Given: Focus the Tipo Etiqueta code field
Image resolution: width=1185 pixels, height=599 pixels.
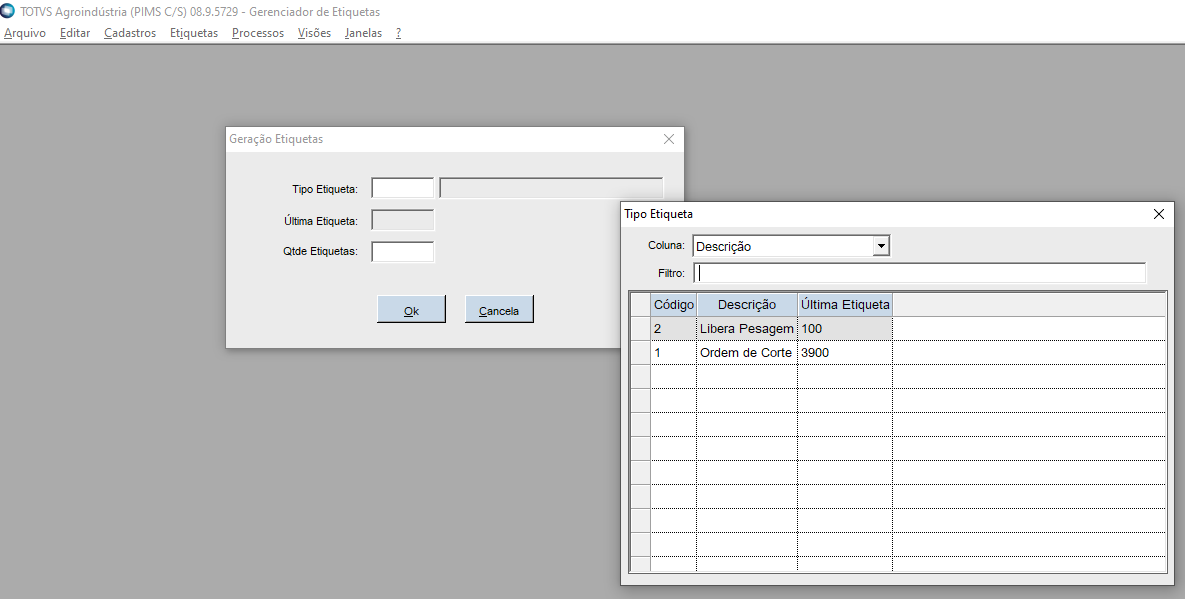Looking at the screenshot, I should [403, 188].
